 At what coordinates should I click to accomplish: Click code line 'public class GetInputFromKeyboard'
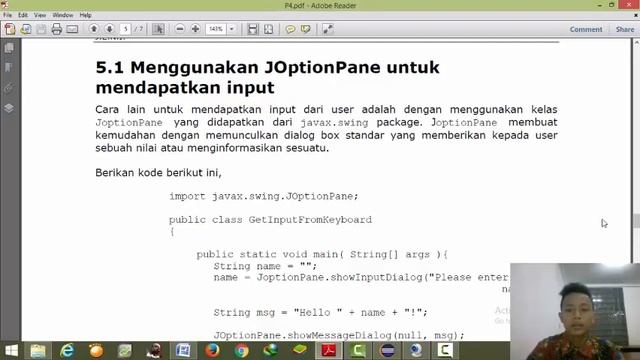click(x=271, y=220)
